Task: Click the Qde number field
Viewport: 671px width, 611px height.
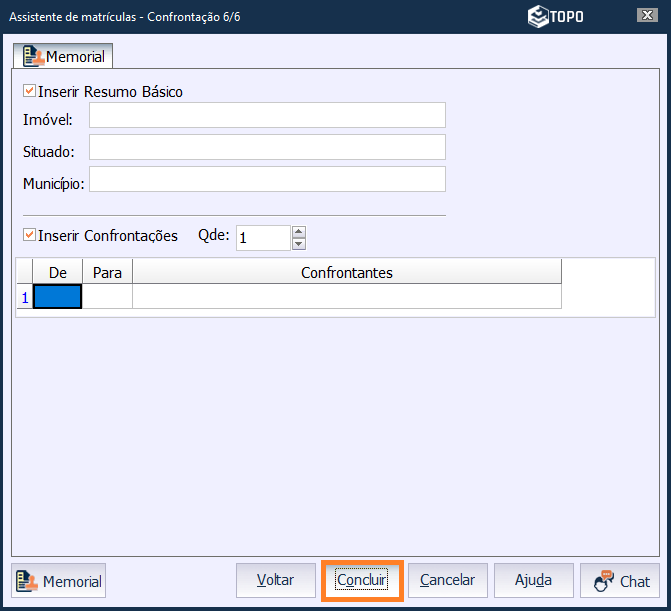Action: tap(263, 238)
